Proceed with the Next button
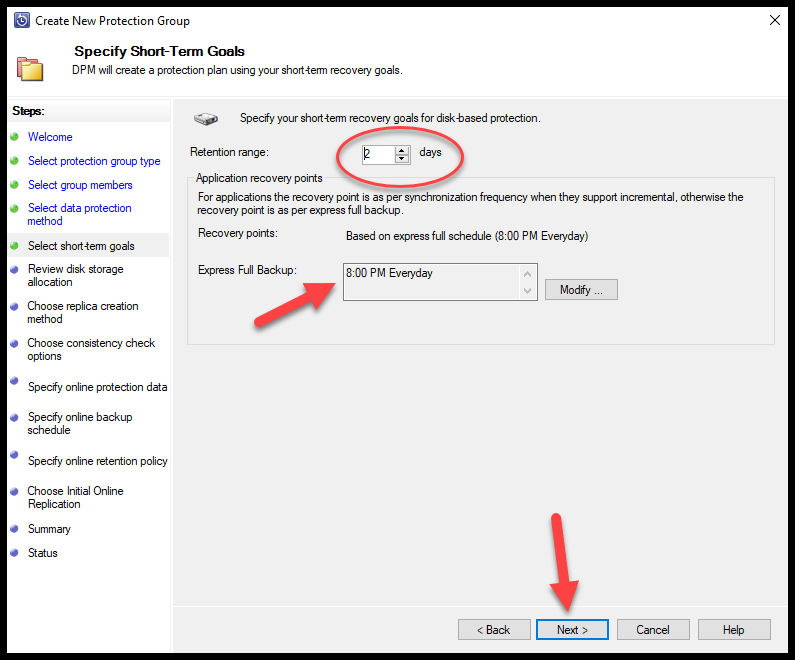This screenshot has height=660, width=795. [572, 630]
